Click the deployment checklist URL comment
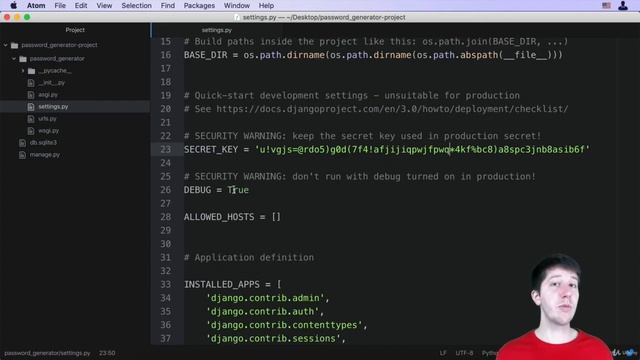Image resolution: width=640 pixels, height=360 pixels. pyautogui.click(x=392, y=109)
